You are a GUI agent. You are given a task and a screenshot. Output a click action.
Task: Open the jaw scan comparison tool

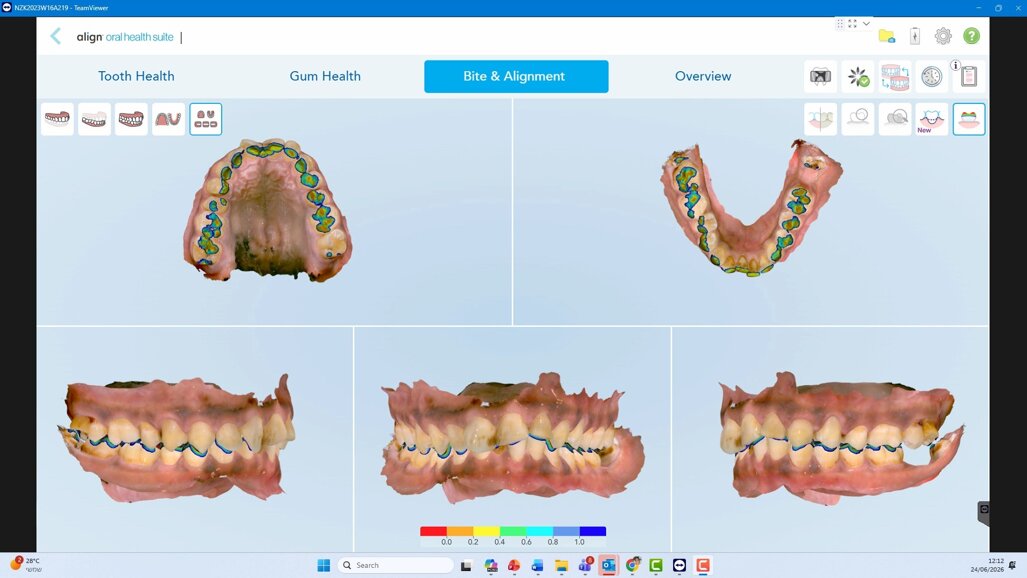point(895,76)
